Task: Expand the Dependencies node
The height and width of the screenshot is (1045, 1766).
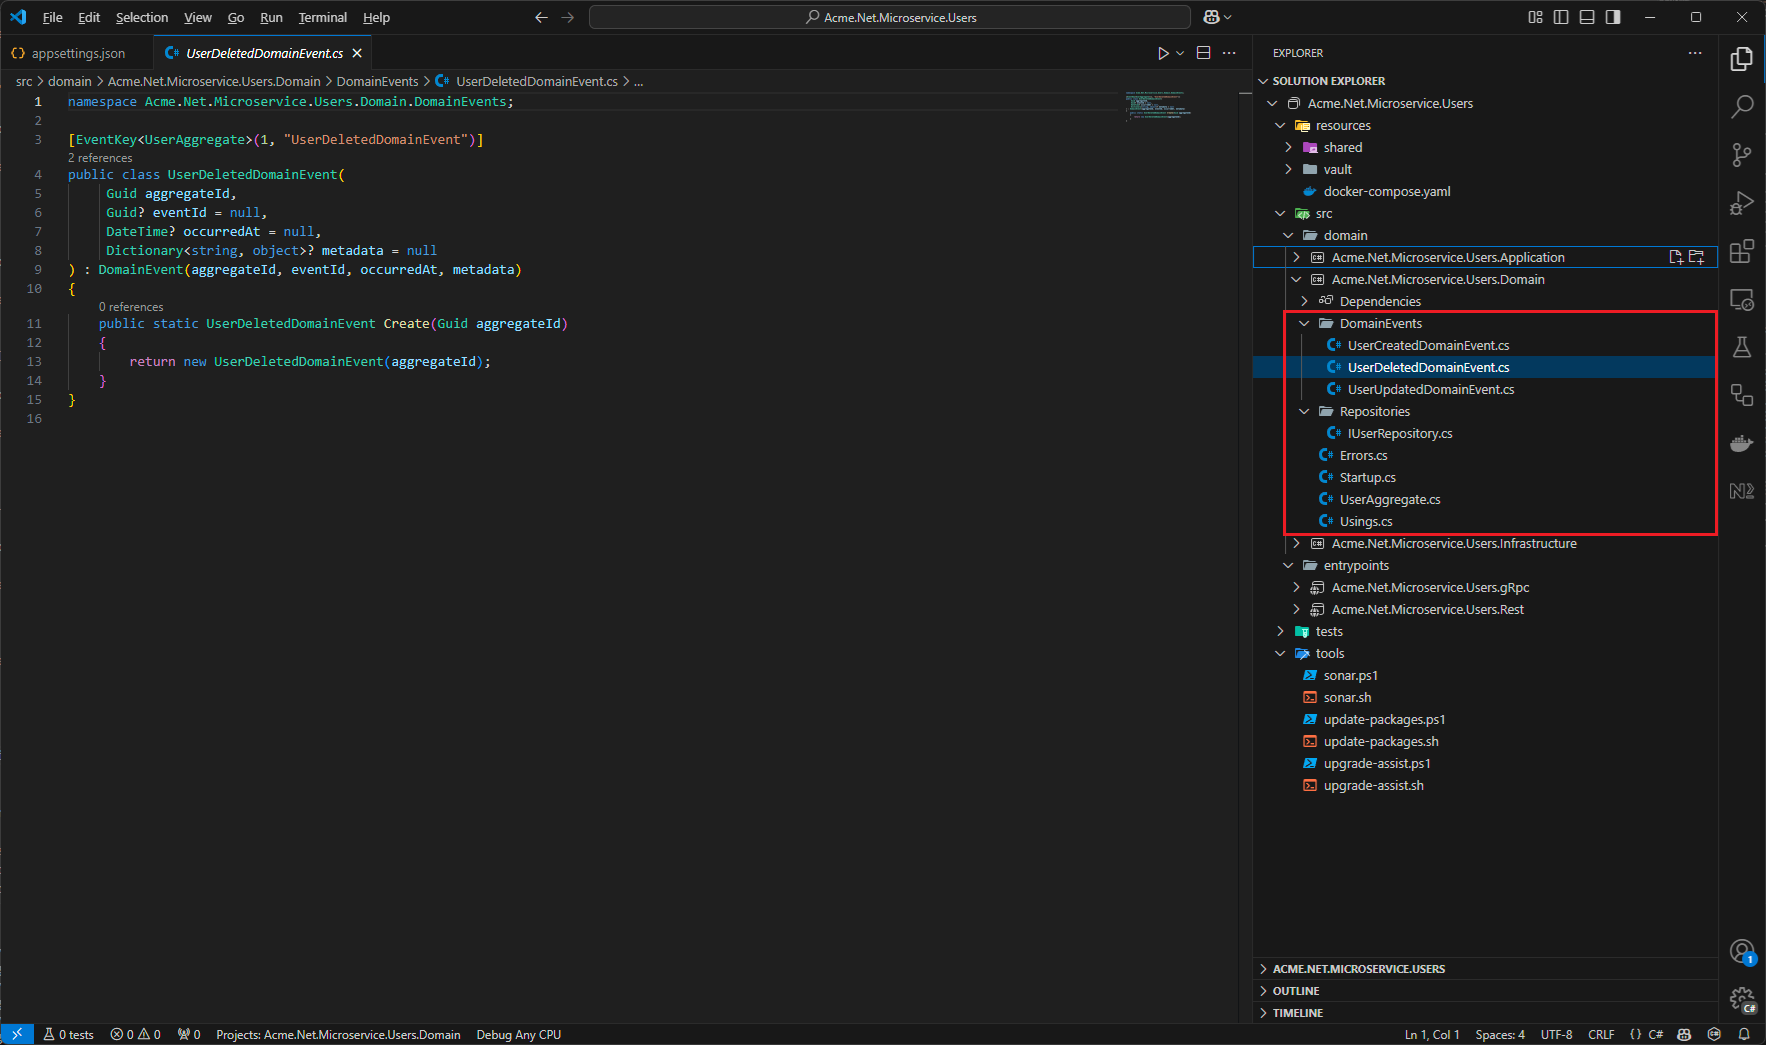Action: [x=1304, y=301]
